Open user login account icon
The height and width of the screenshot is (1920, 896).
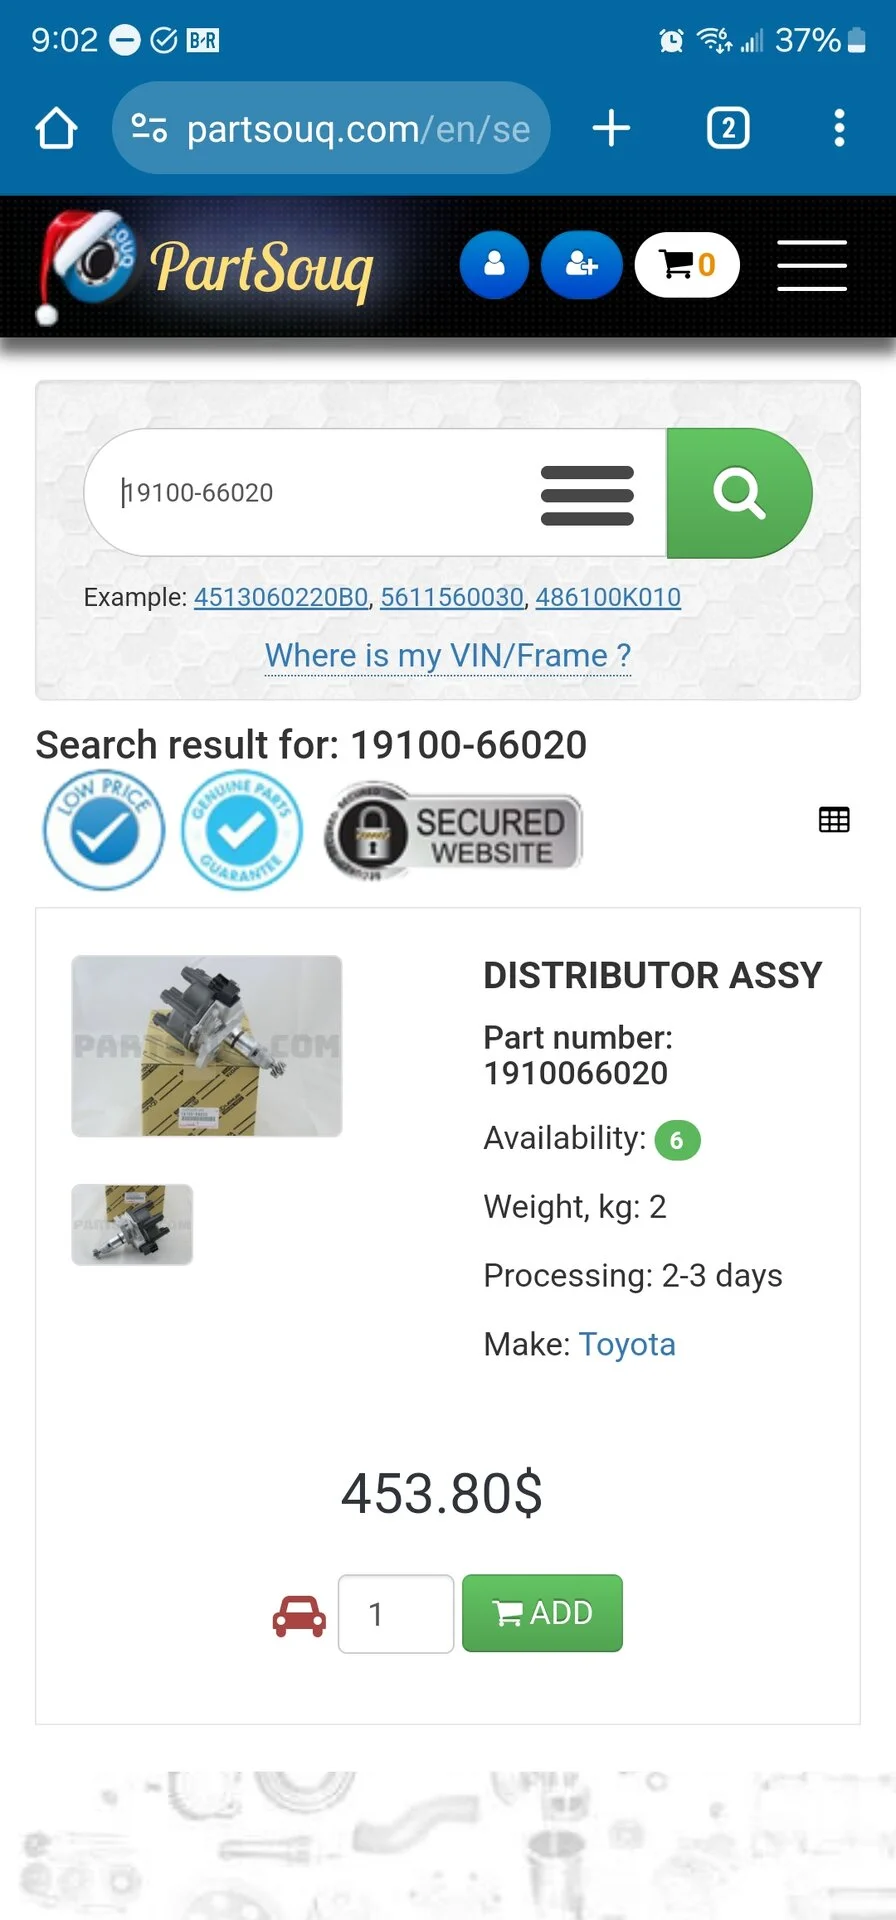point(494,265)
